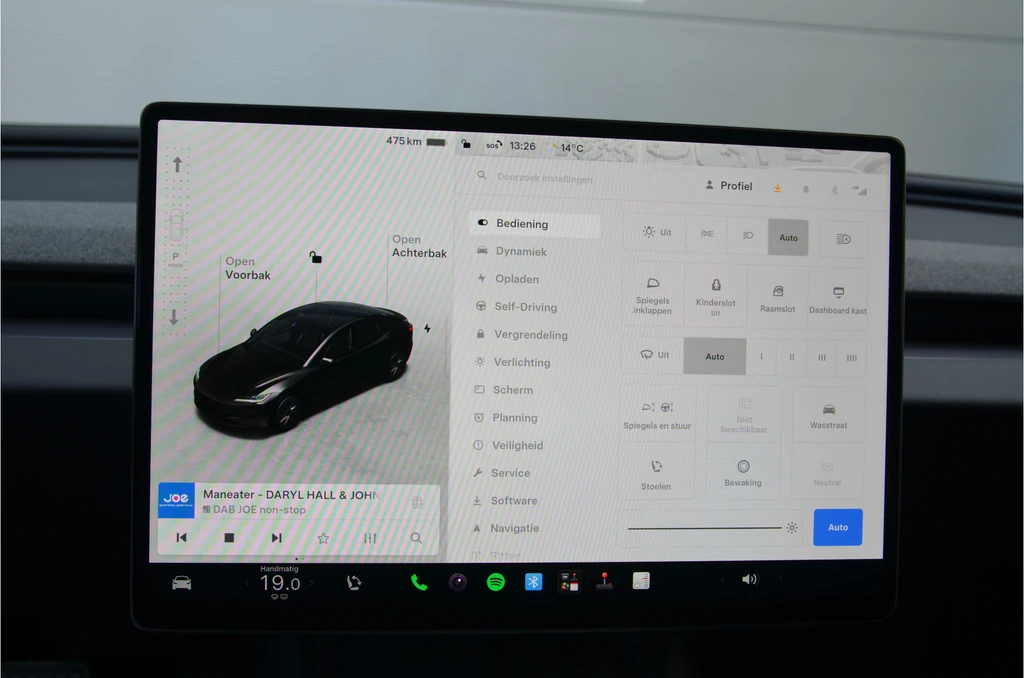This screenshot has width=1024, height=678.
Task: Lower volume with left chevron
Action: coord(722,579)
